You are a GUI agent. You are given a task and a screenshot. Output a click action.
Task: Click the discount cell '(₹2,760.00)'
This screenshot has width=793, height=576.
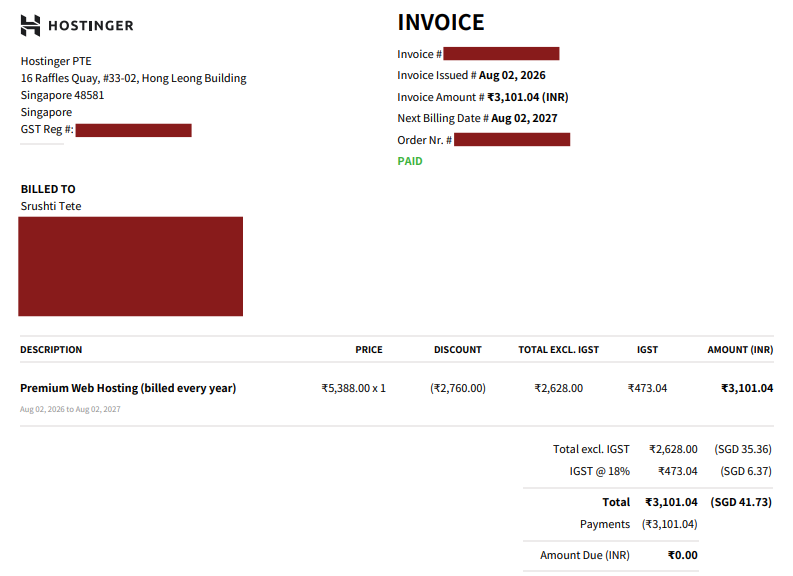[x=458, y=388]
